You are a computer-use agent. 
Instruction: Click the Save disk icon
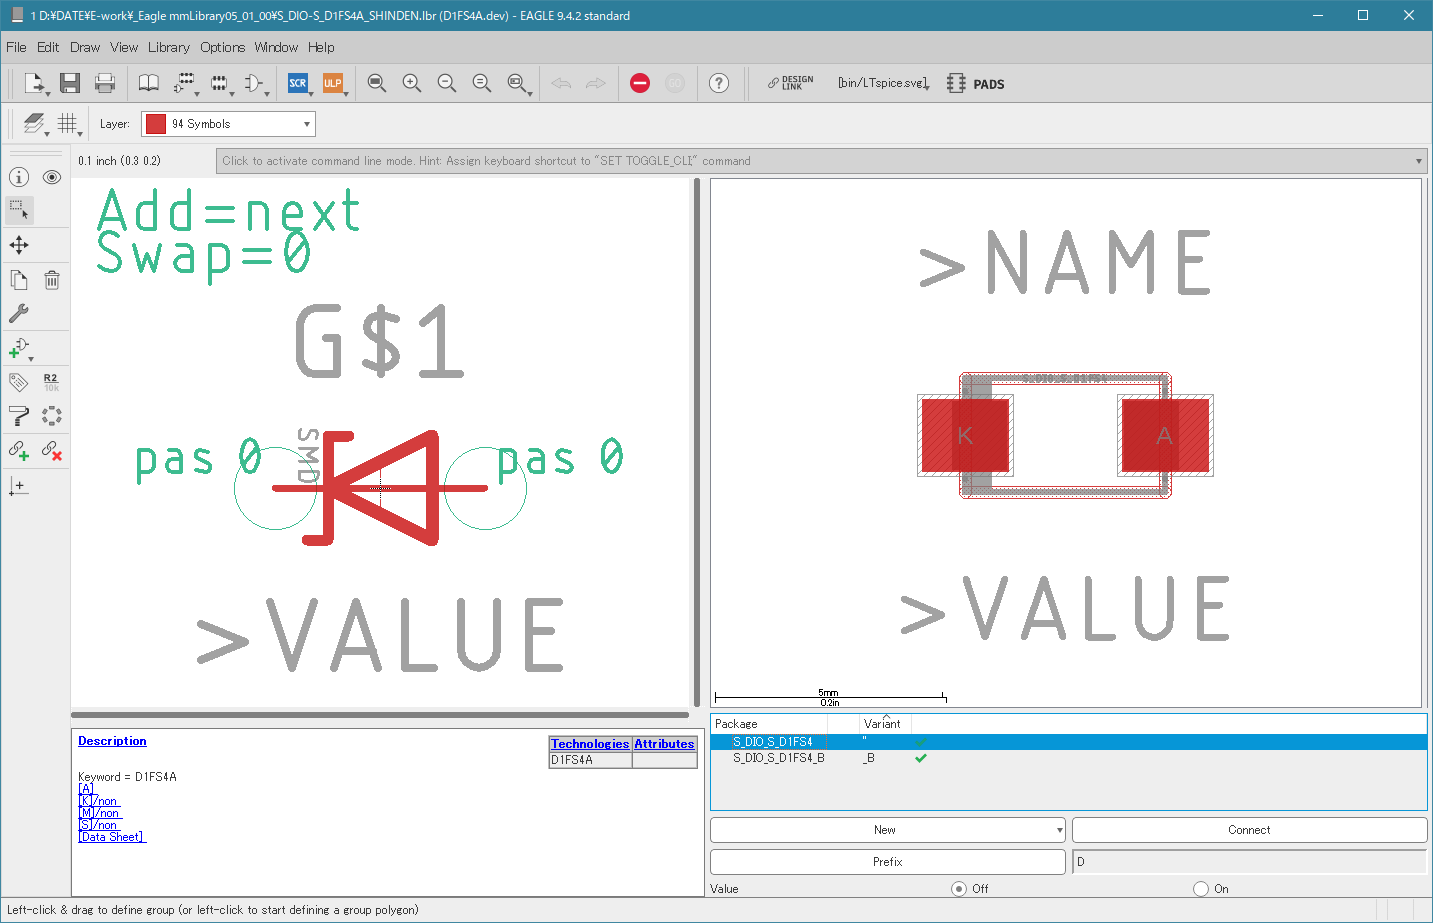point(69,83)
